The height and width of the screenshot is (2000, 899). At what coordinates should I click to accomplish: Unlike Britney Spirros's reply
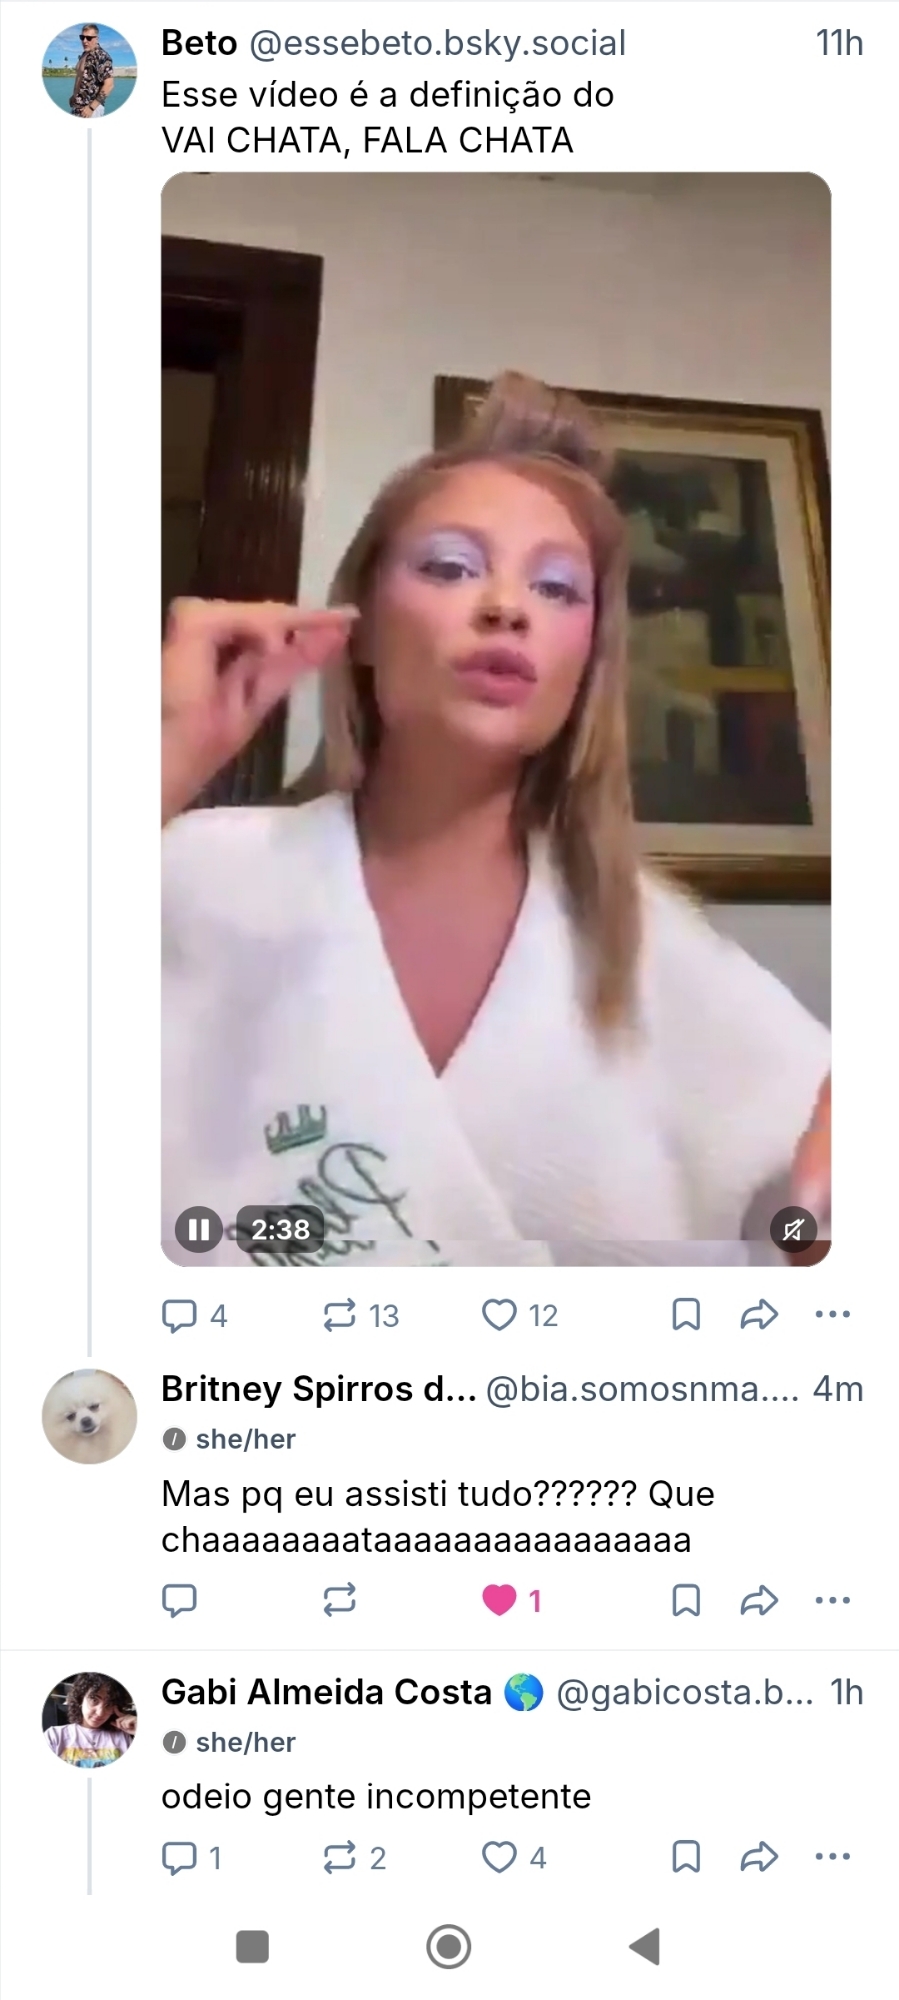click(x=499, y=1601)
